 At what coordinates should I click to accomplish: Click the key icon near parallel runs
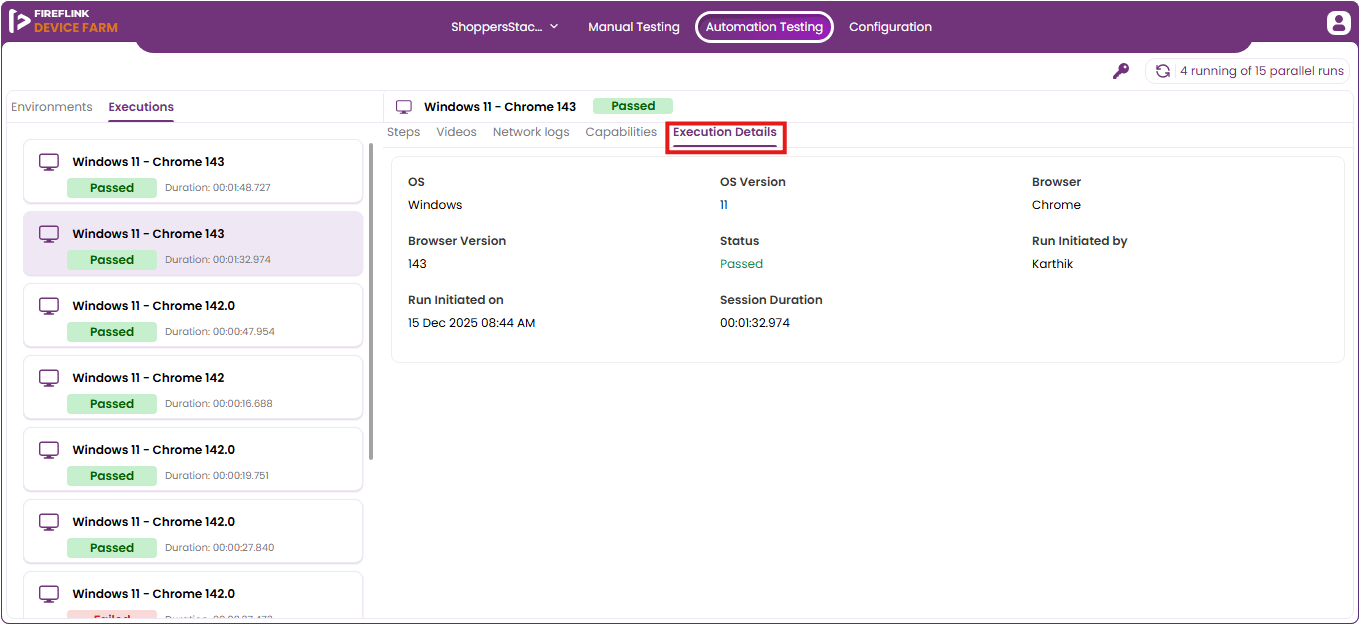pyautogui.click(x=1121, y=71)
